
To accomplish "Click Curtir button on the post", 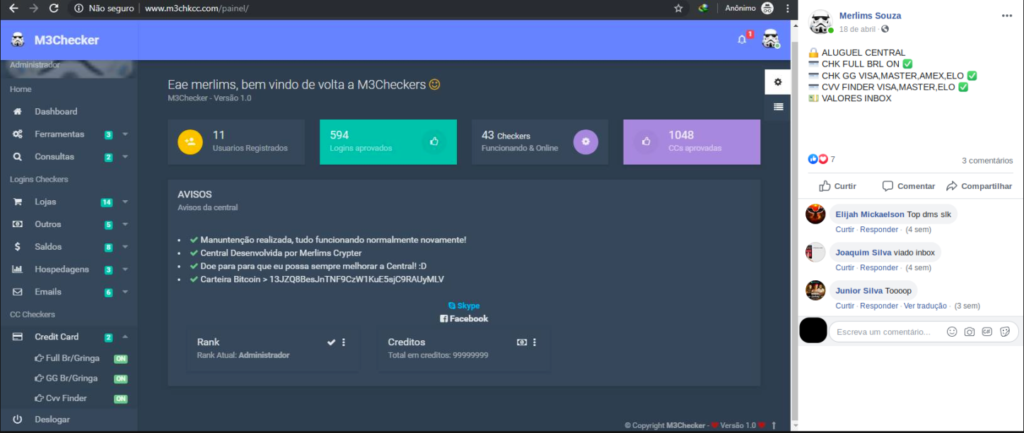I will tap(837, 186).
